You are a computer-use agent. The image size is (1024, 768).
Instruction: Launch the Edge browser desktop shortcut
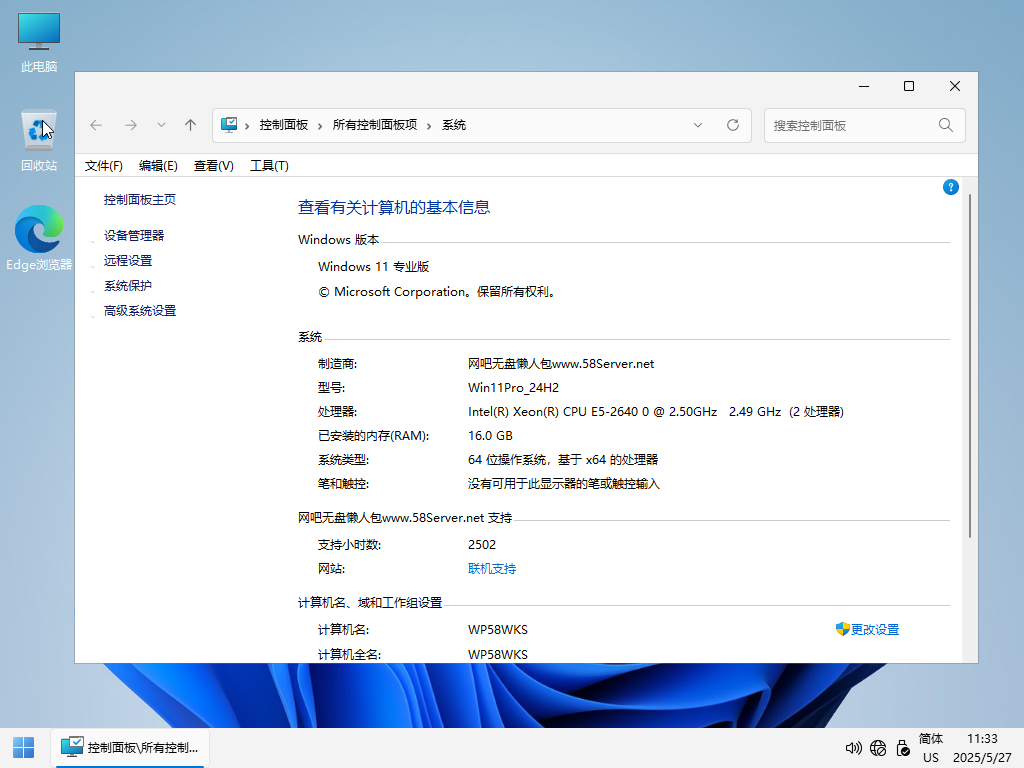(x=39, y=238)
